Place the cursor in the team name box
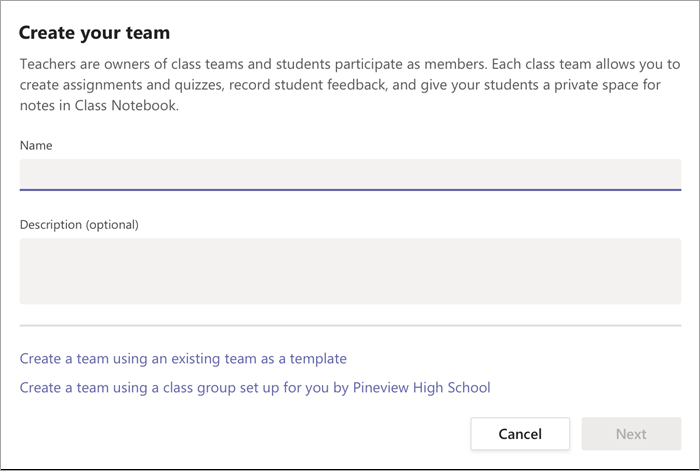This screenshot has width=700, height=471. click(350, 175)
